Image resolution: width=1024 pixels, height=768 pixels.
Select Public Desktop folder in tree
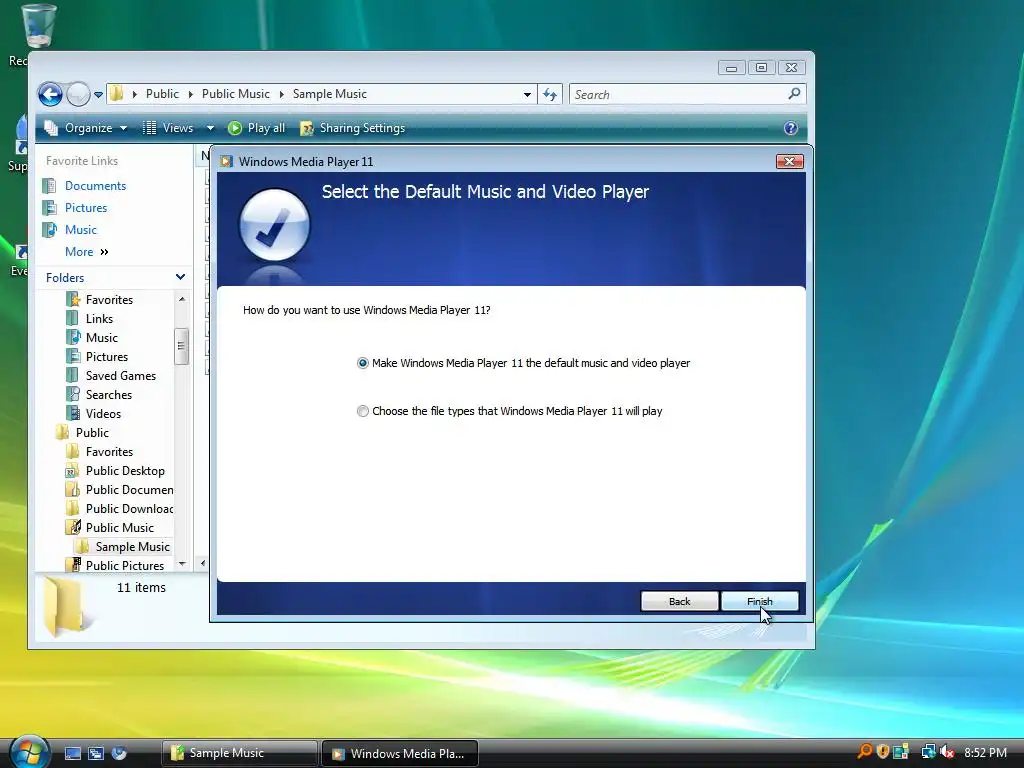125,471
